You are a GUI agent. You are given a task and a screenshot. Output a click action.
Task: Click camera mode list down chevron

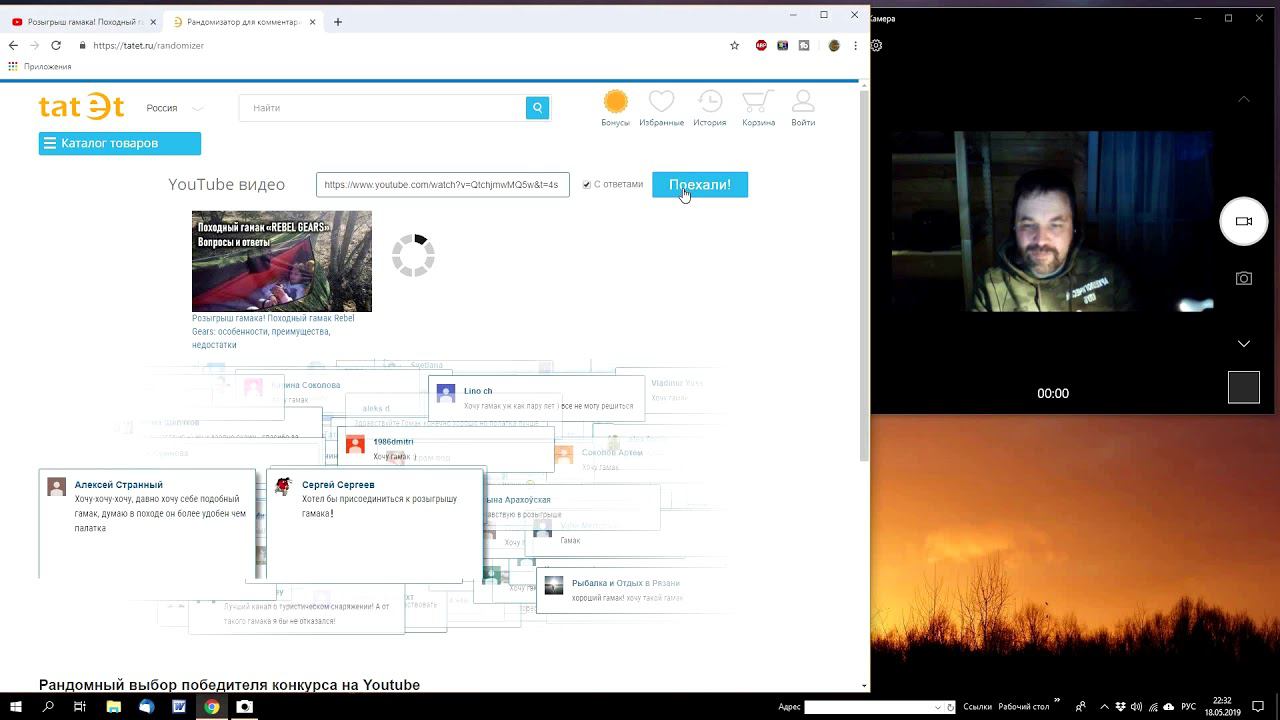1244,343
